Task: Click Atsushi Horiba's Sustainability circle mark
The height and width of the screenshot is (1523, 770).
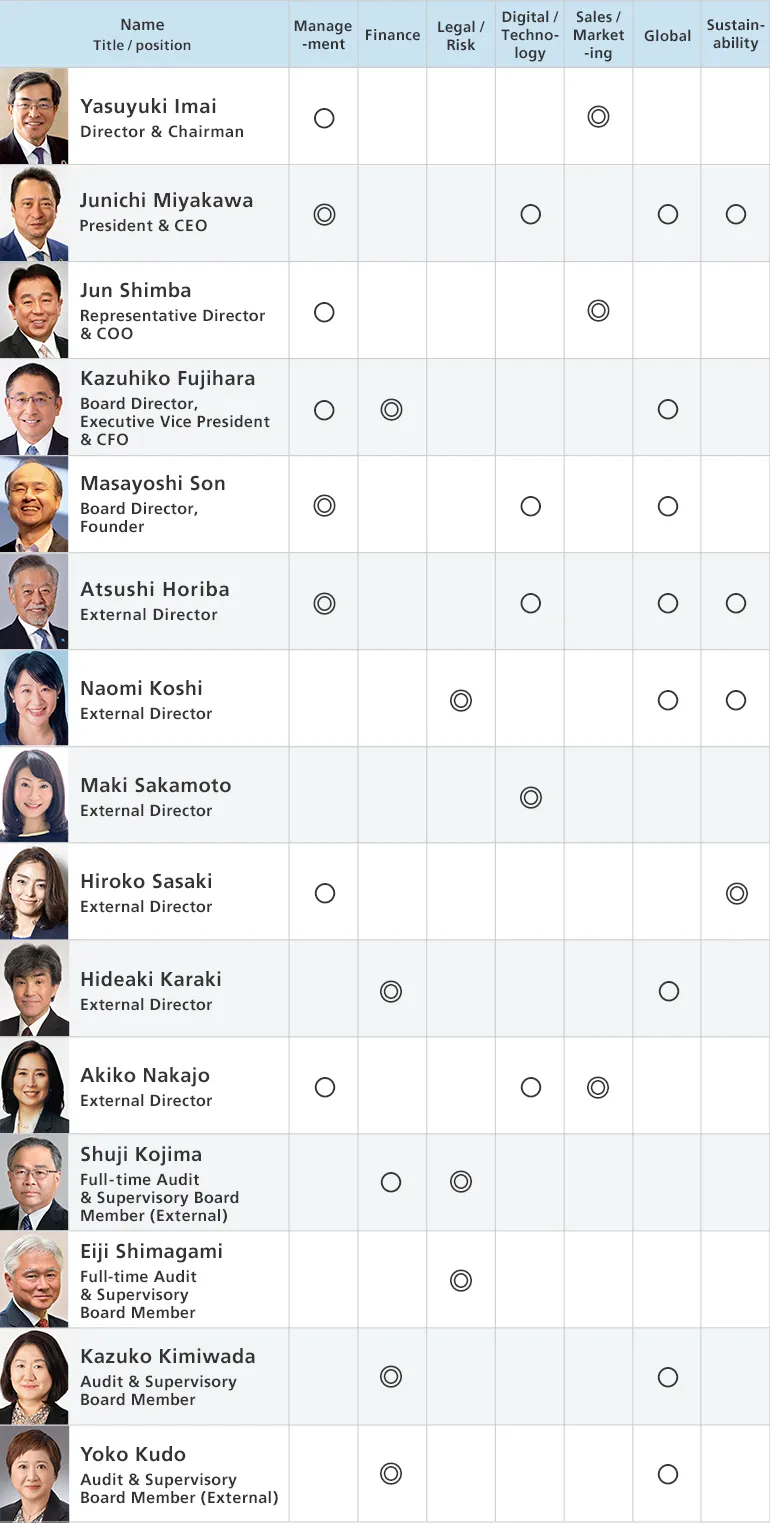Action: coord(736,603)
